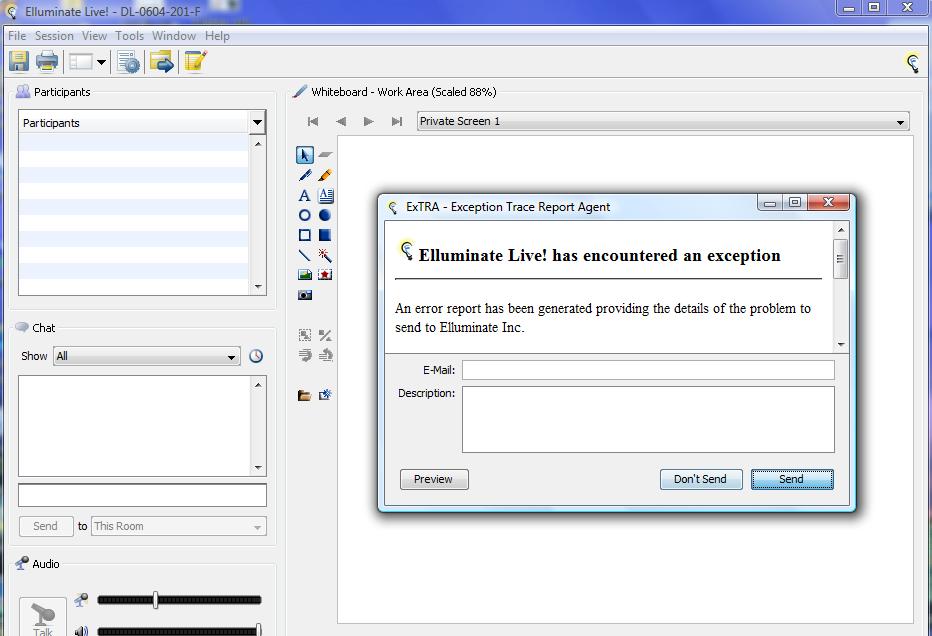Select the Text Editor tool icon
This screenshot has width=932, height=636.
coord(326,196)
